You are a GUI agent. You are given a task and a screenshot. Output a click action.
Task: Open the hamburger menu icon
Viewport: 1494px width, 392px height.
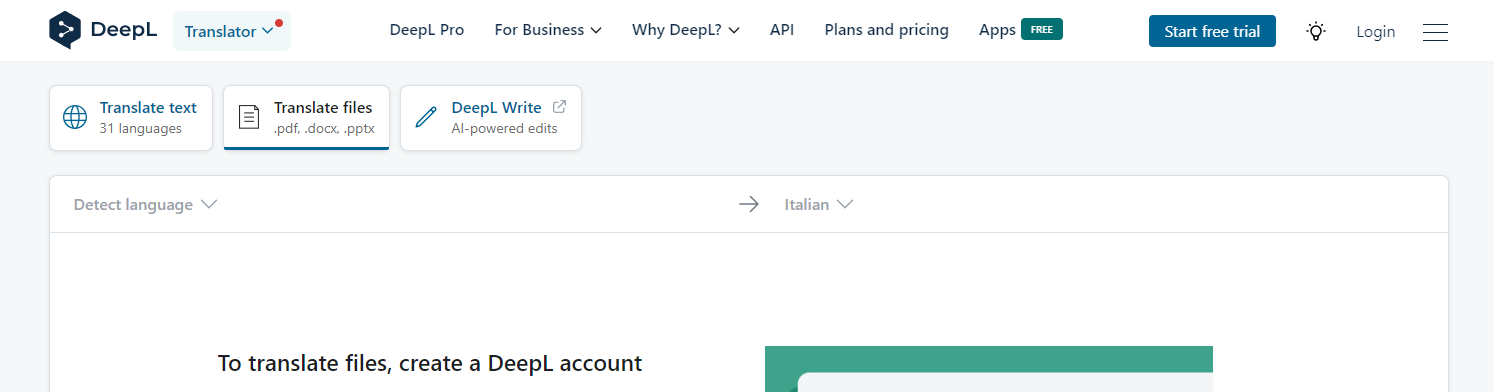click(1435, 32)
